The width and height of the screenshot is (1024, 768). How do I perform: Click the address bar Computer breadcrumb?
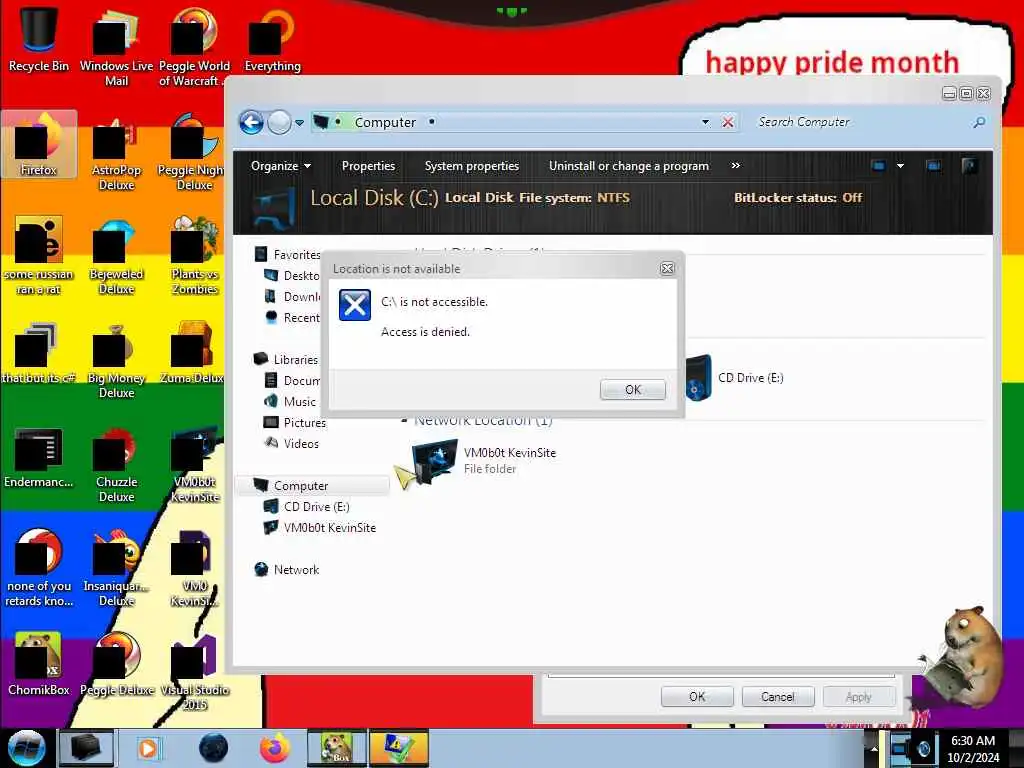(x=385, y=122)
